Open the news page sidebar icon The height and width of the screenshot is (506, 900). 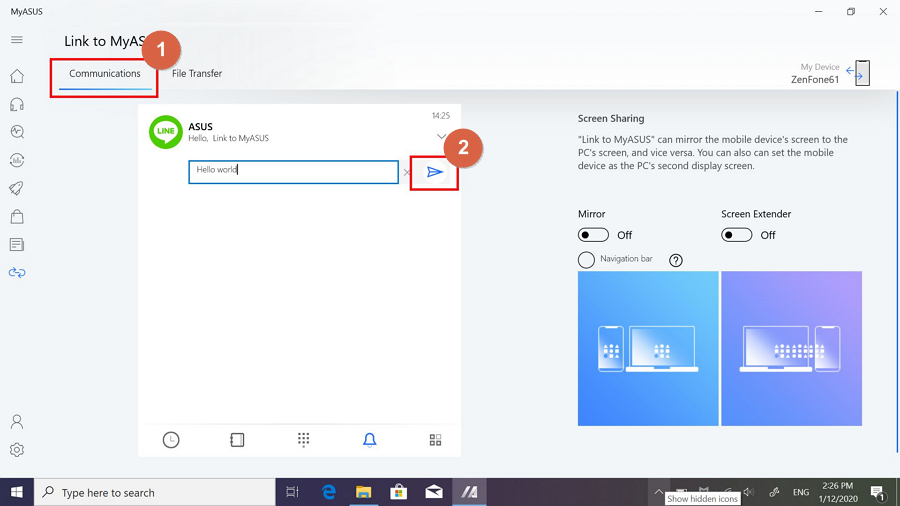[17, 244]
